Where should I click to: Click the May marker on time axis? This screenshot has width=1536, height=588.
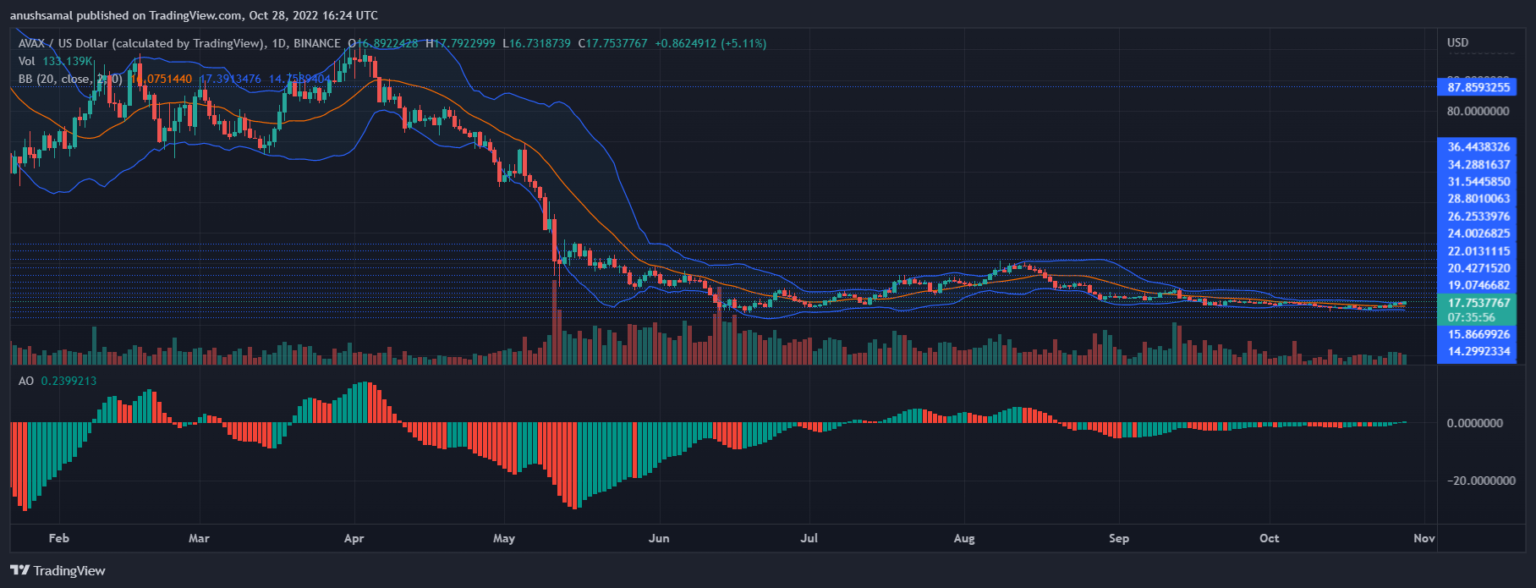click(x=504, y=538)
